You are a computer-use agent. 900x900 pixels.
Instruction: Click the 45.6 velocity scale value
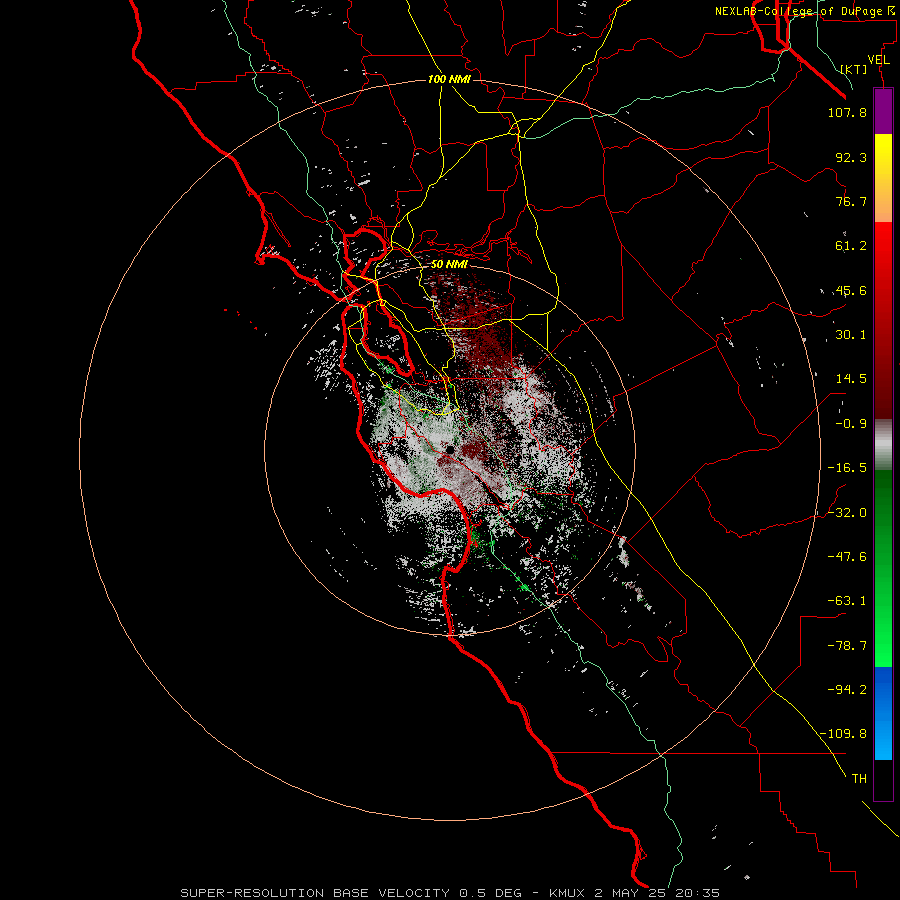(851, 290)
